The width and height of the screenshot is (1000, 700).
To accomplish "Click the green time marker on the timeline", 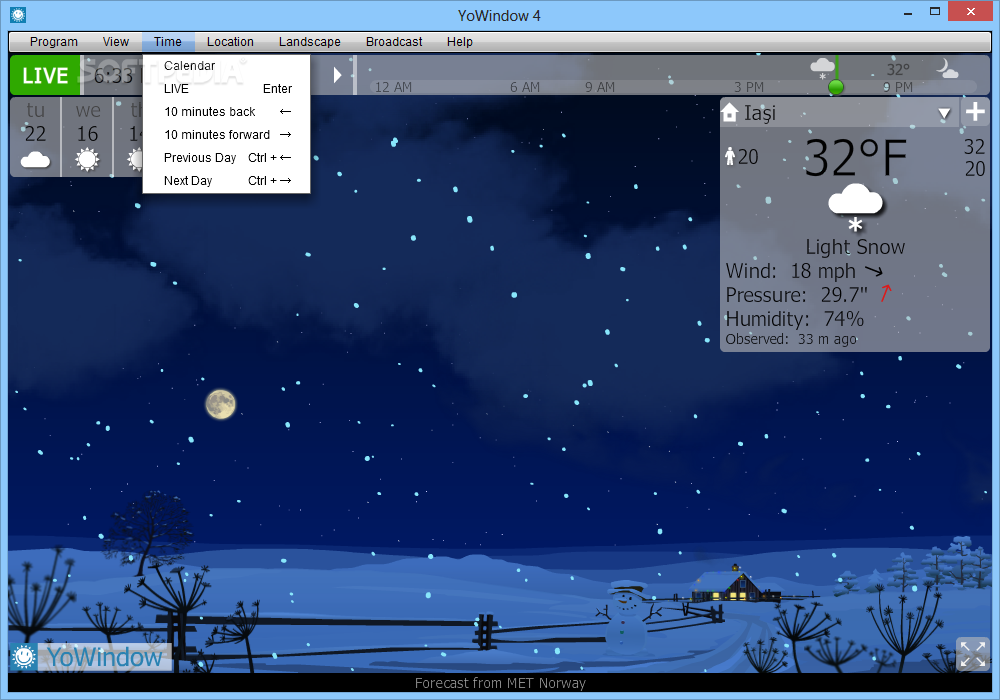I will (835, 87).
